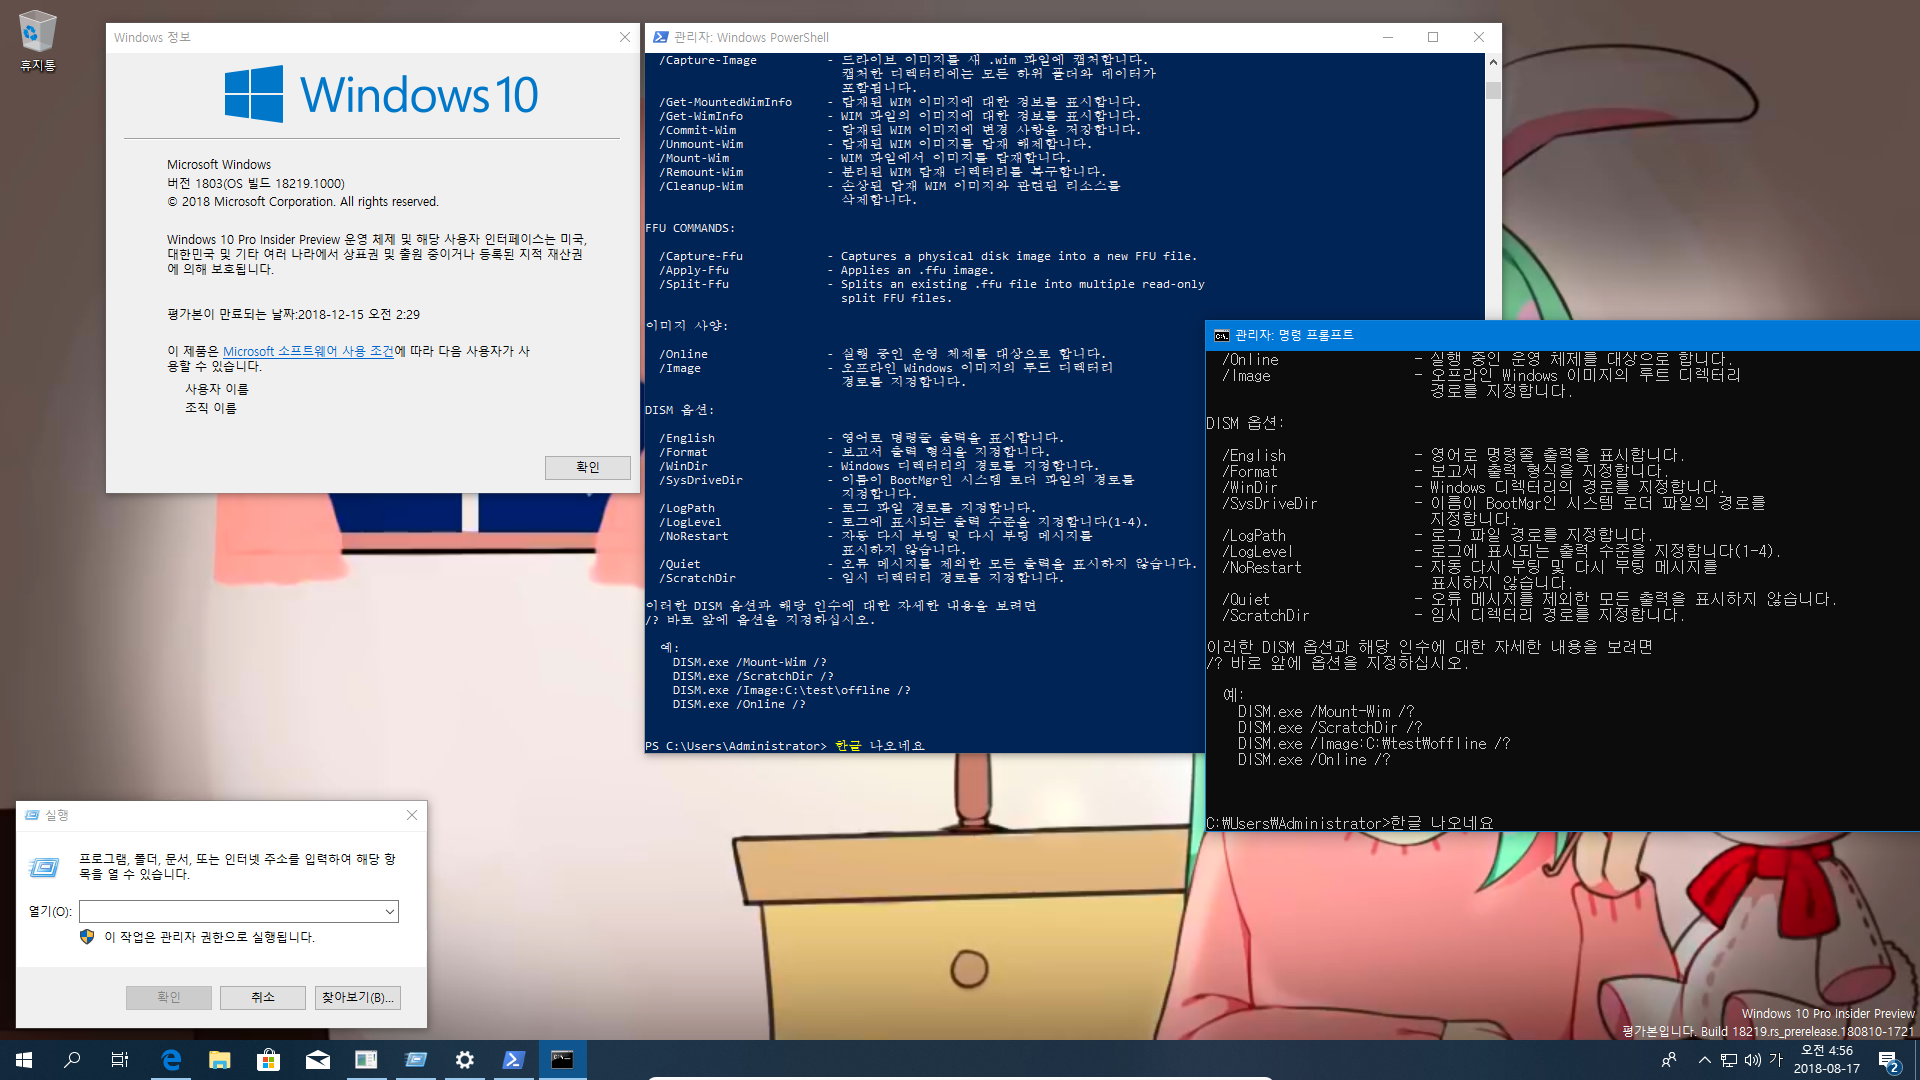1920x1080 pixels.
Task: Click 'DISM.exe /Online /?' in PowerShell
Action: pyautogui.click(x=739, y=704)
